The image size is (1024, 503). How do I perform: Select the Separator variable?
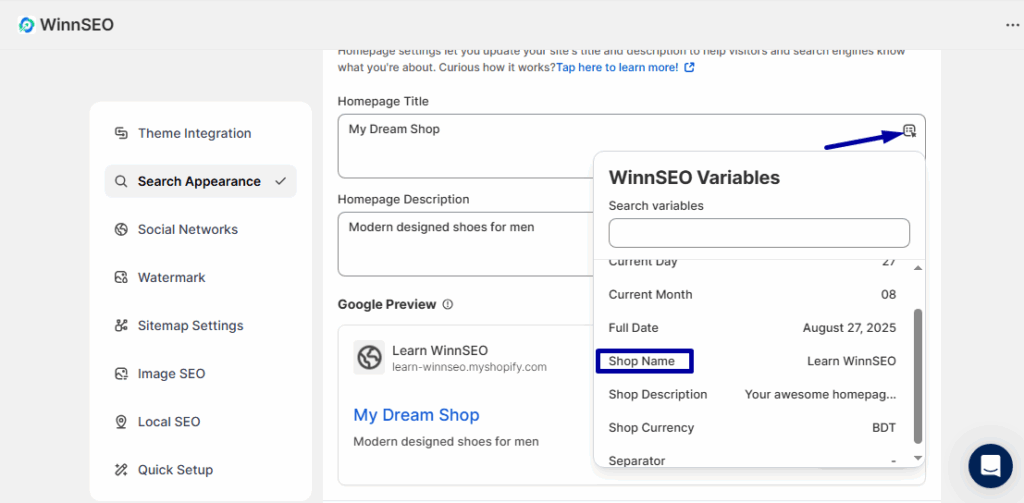tap(752, 460)
